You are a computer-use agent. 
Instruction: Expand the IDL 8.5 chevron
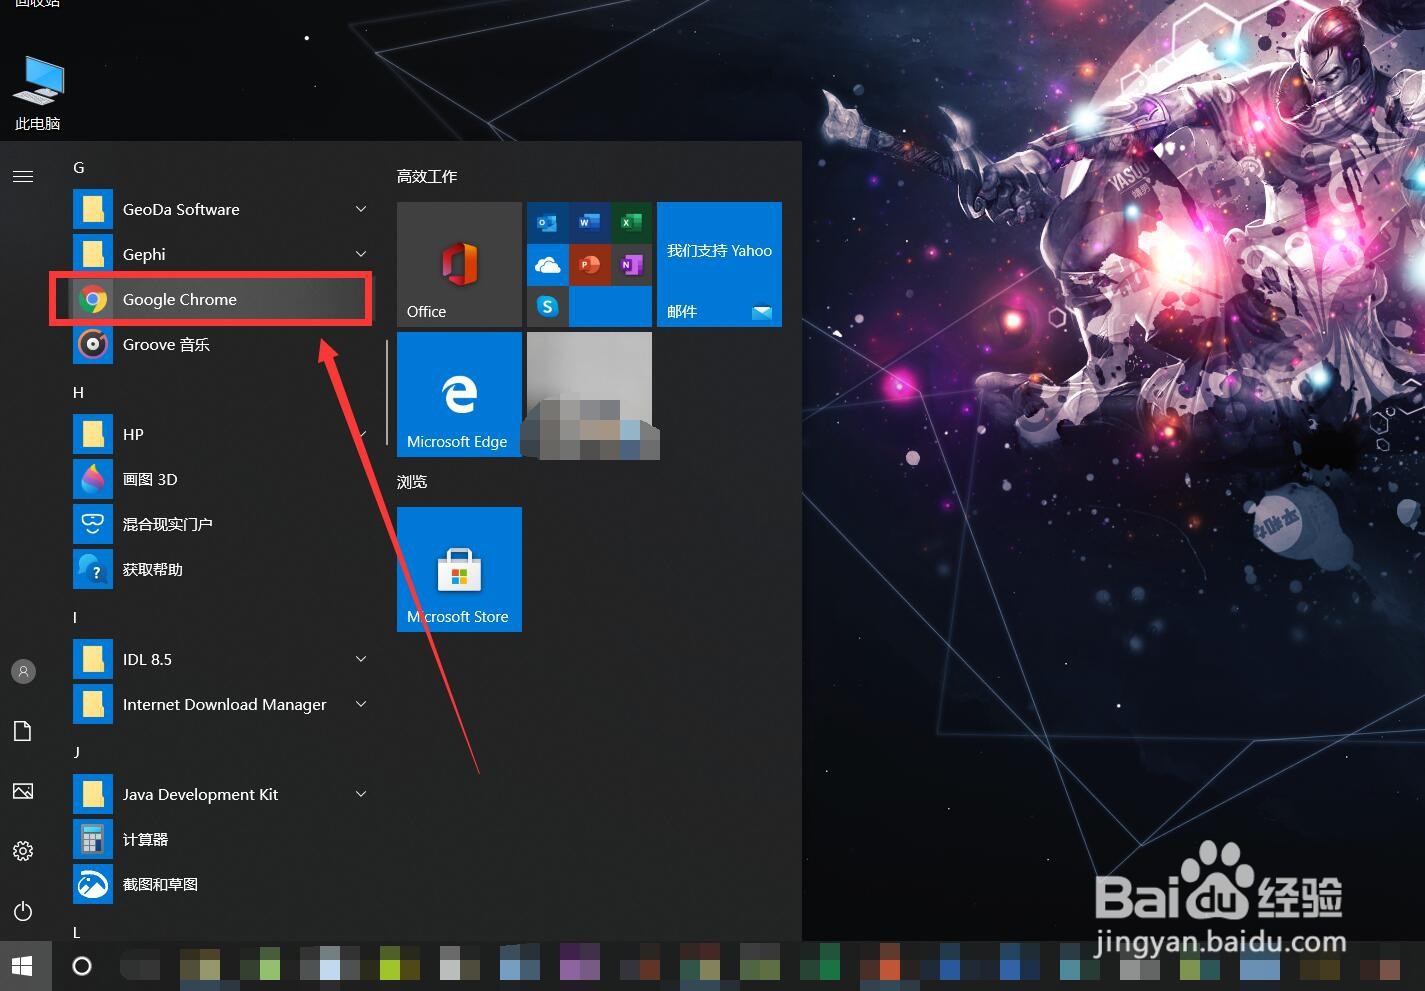click(361, 659)
